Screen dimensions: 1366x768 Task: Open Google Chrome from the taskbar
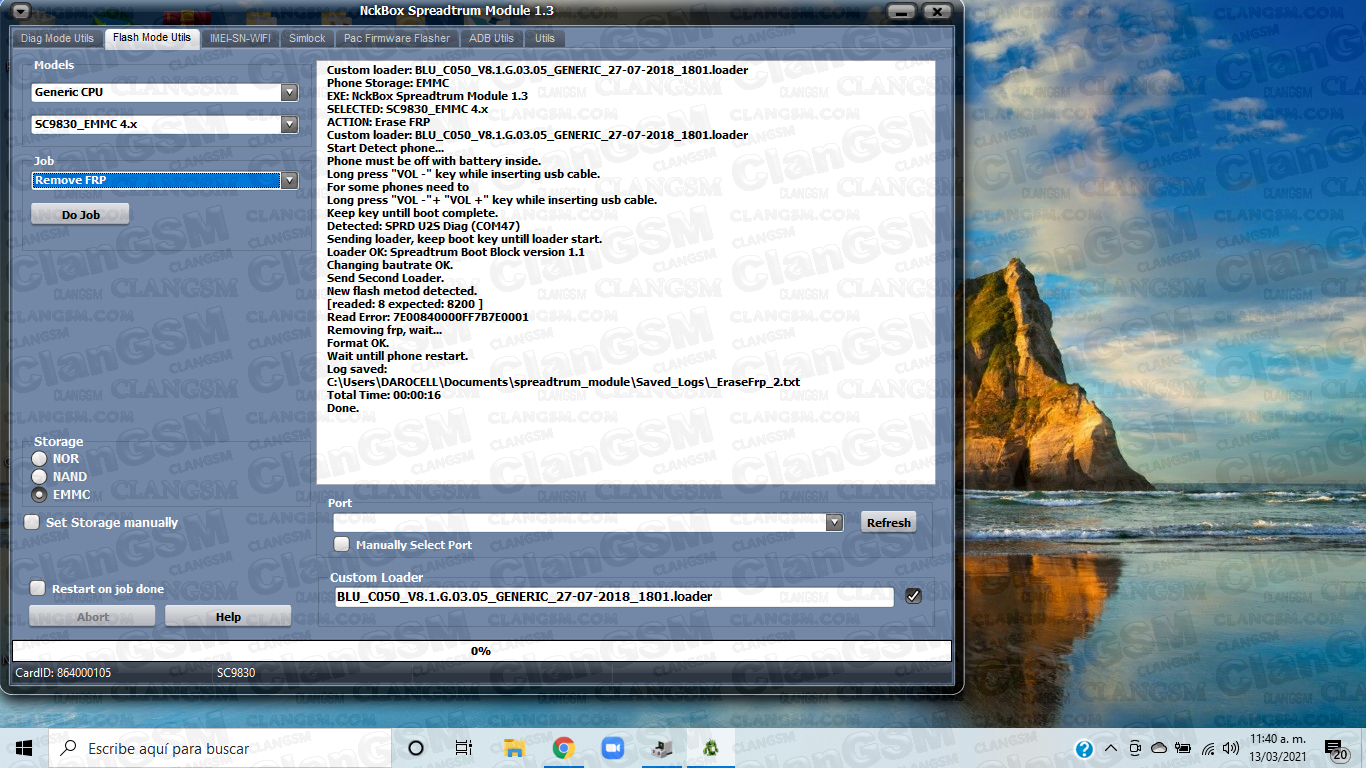click(563, 748)
